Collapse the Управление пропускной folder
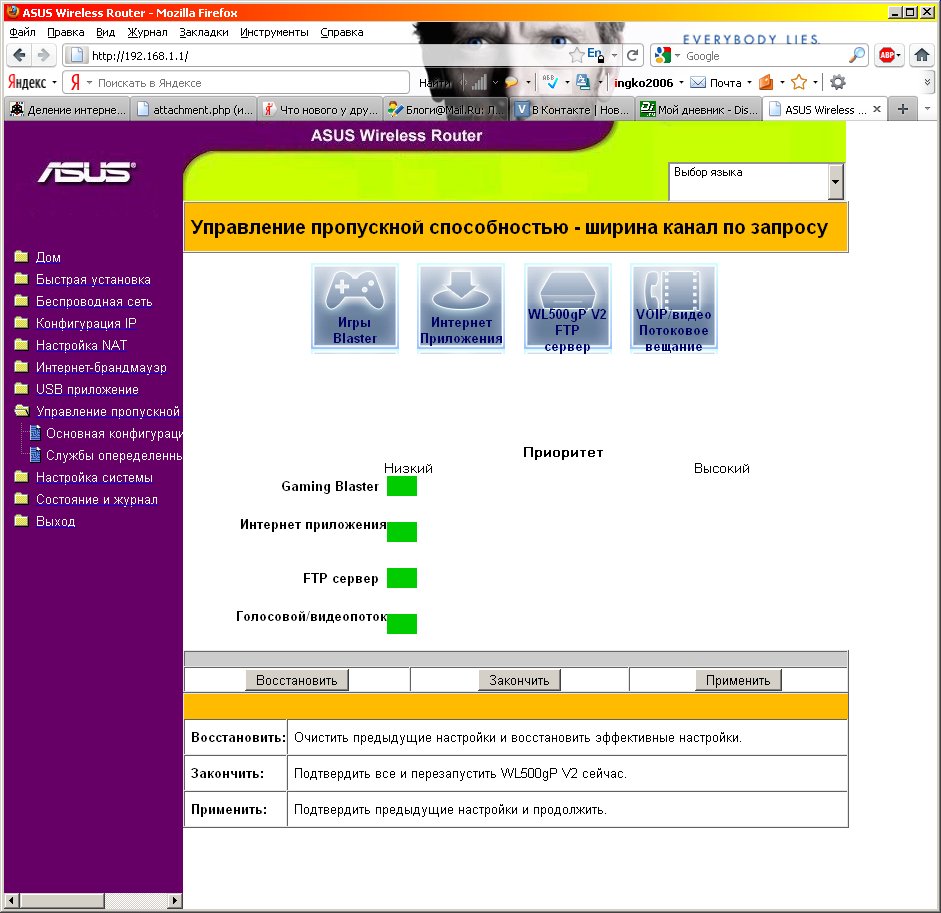The width and height of the screenshot is (941, 913). pos(21,411)
